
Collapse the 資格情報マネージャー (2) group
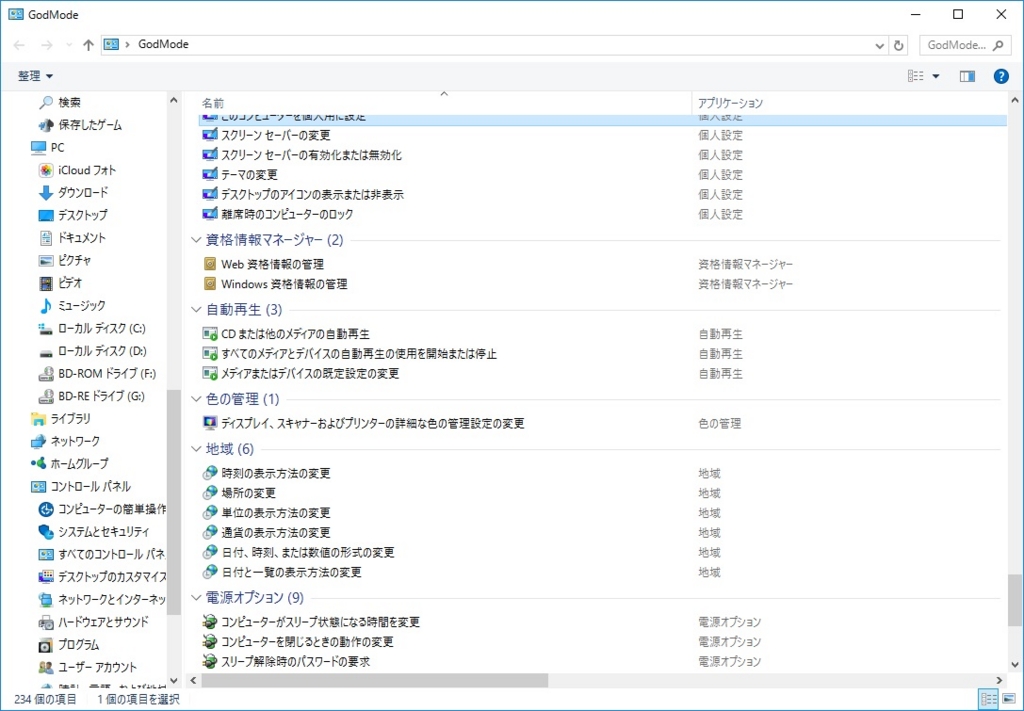tap(195, 240)
